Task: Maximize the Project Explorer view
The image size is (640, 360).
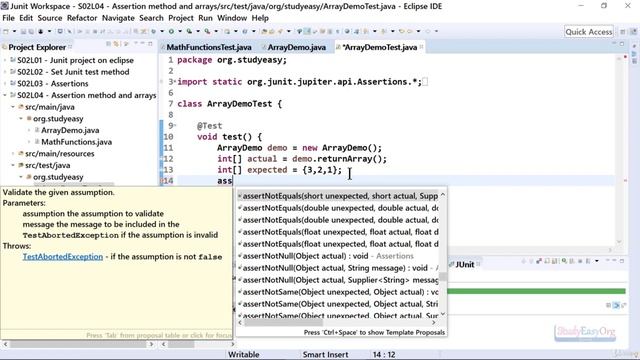Action: 150,44
